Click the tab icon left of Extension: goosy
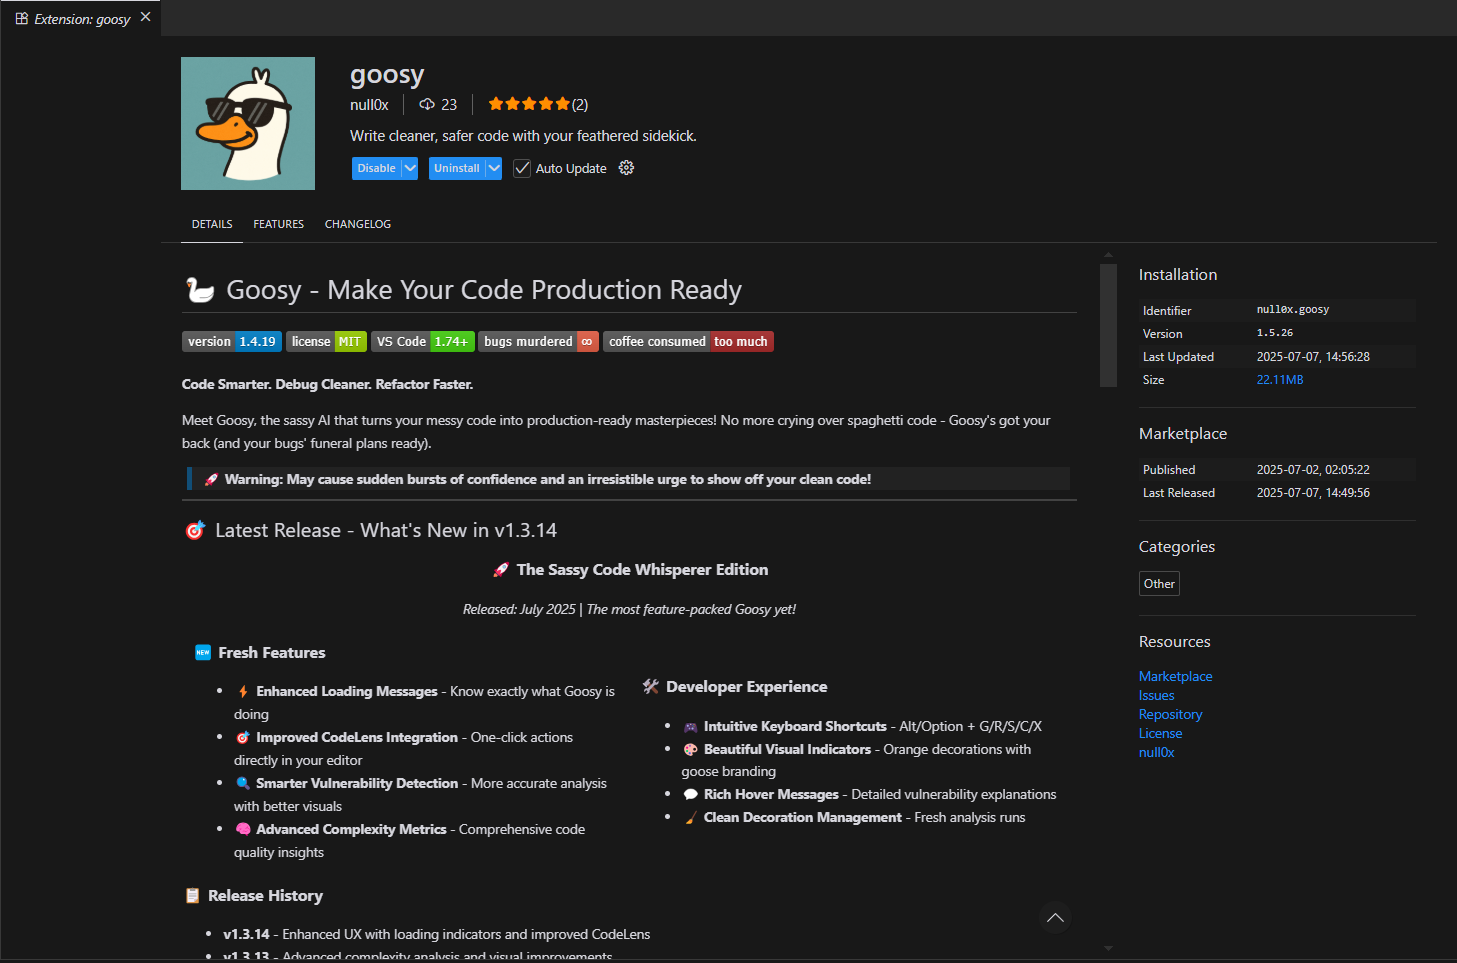Screen dimensions: 1457x963 pyautogui.click(x=21, y=18)
